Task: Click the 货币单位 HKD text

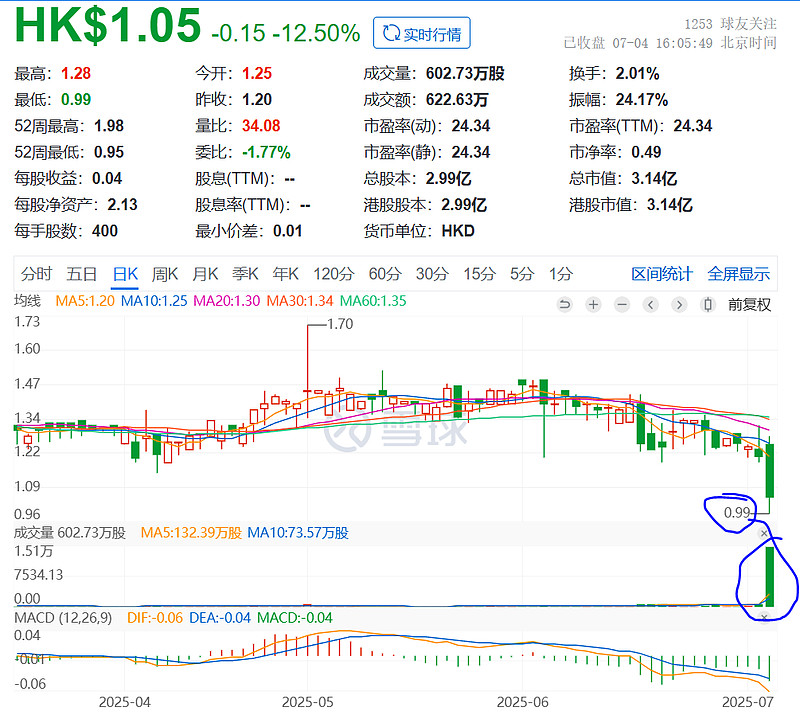Action: coord(419,231)
